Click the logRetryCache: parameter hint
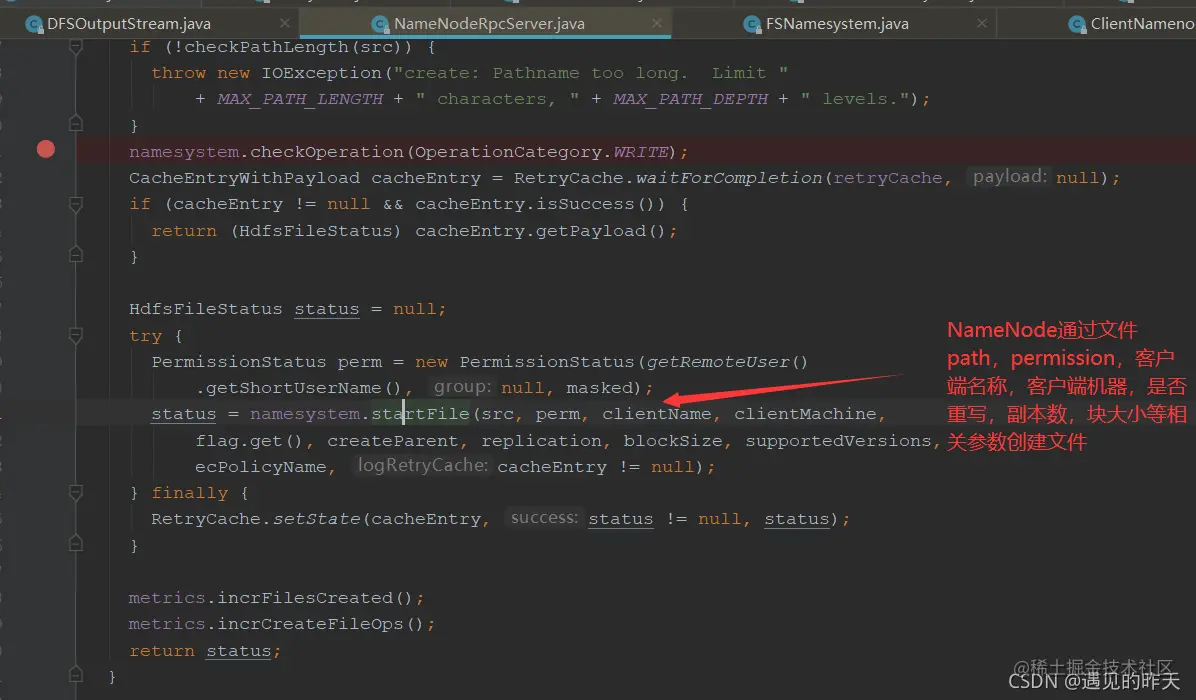Screen dimensions: 1196x700 (423, 466)
